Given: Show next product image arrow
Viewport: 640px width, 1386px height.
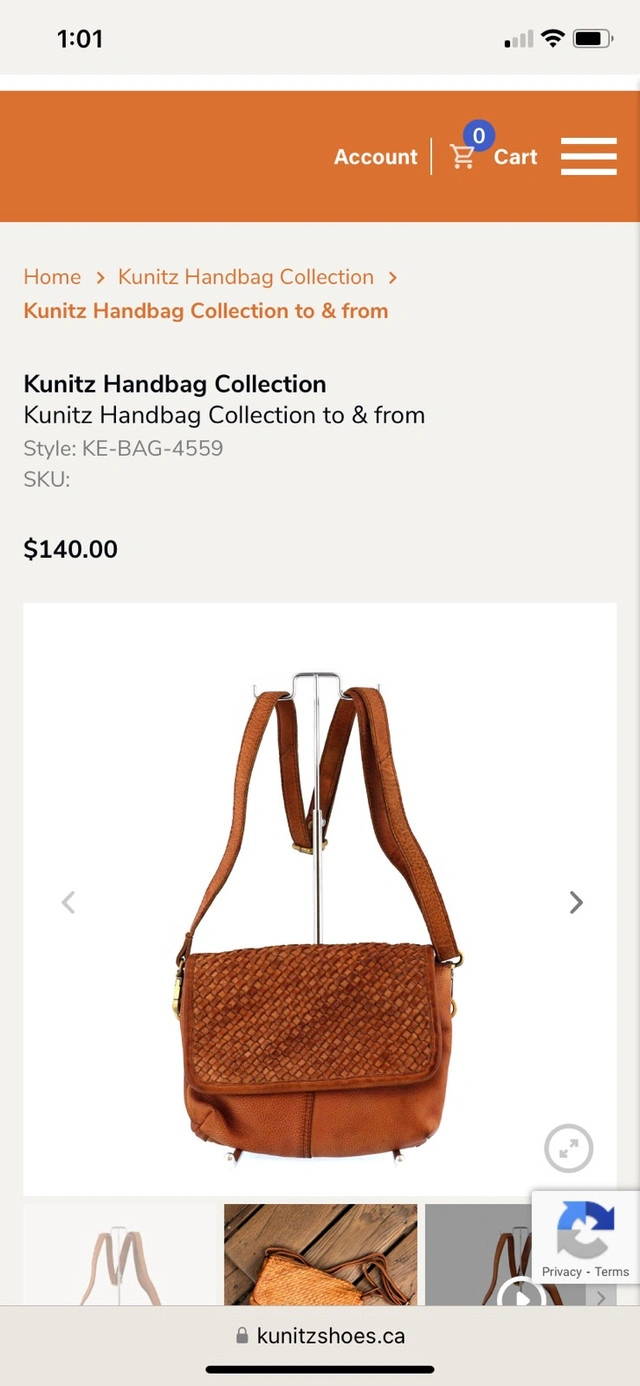Looking at the screenshot, I should [x=576, y=902].
